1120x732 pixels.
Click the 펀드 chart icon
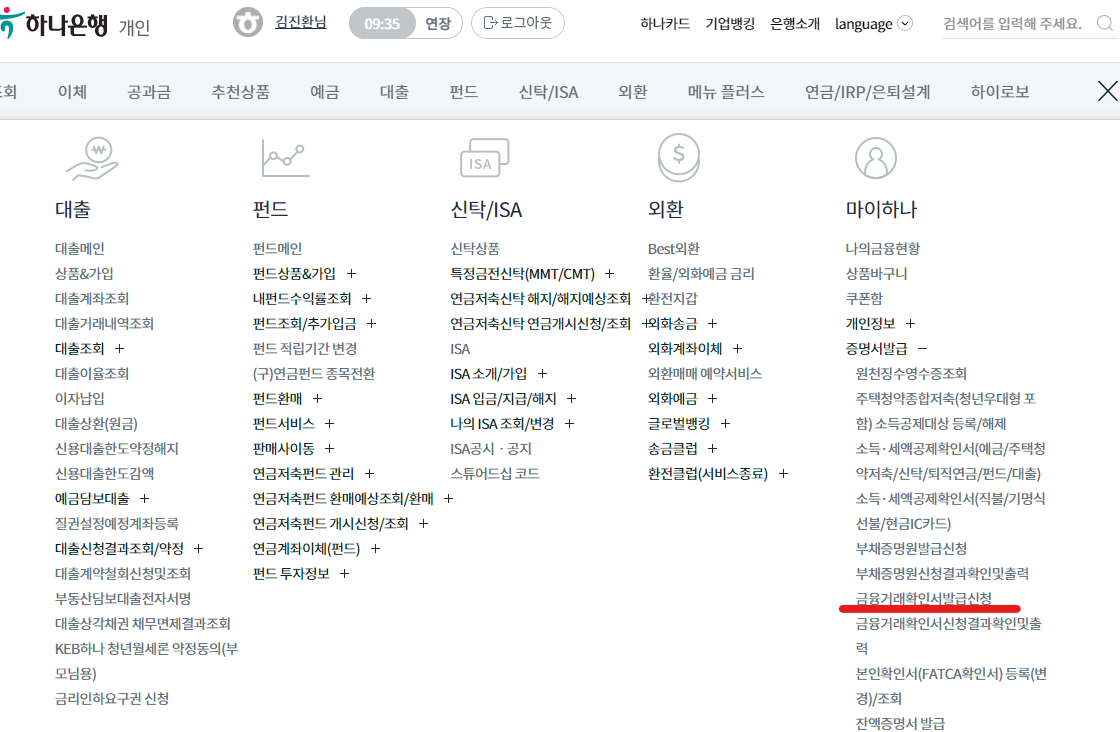pyautogui.click(x=284, y=158)
